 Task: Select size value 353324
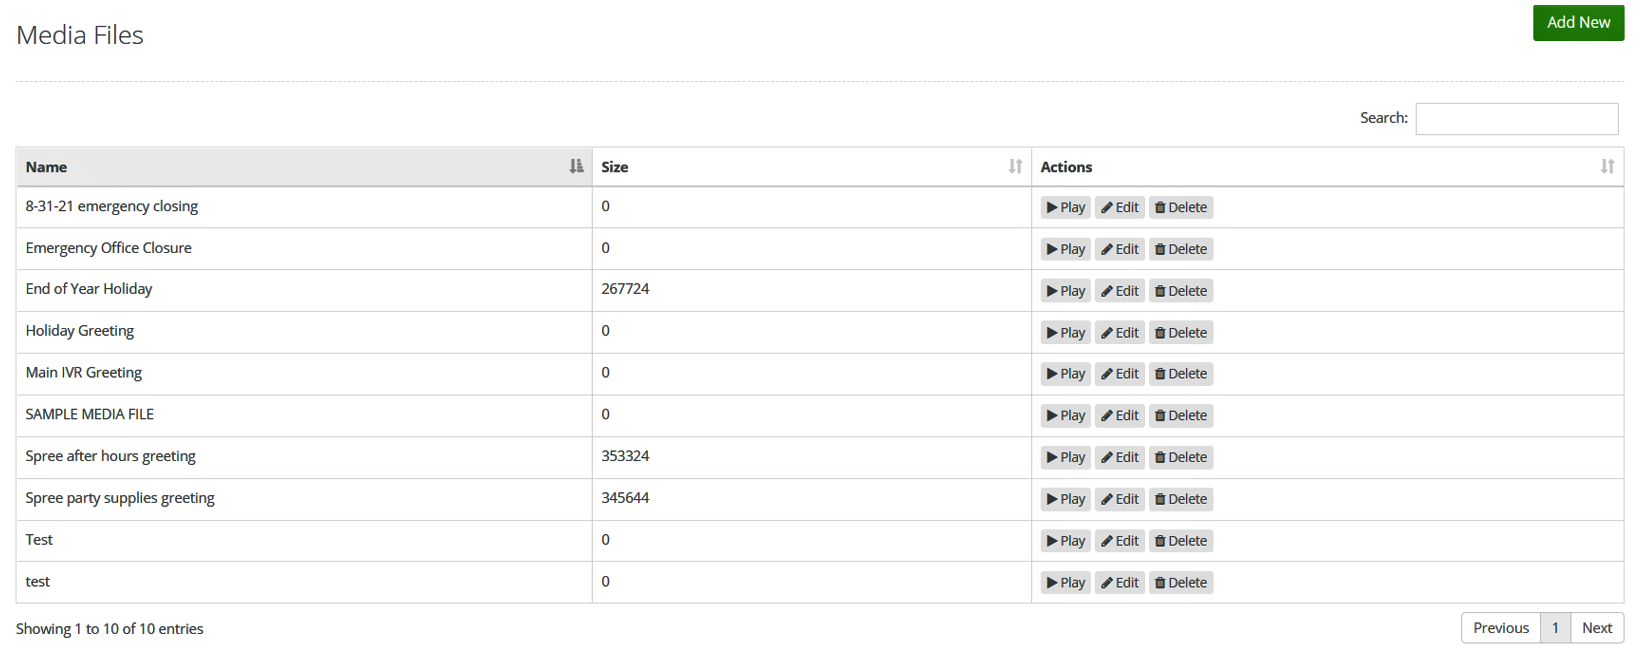coord(625,456)
